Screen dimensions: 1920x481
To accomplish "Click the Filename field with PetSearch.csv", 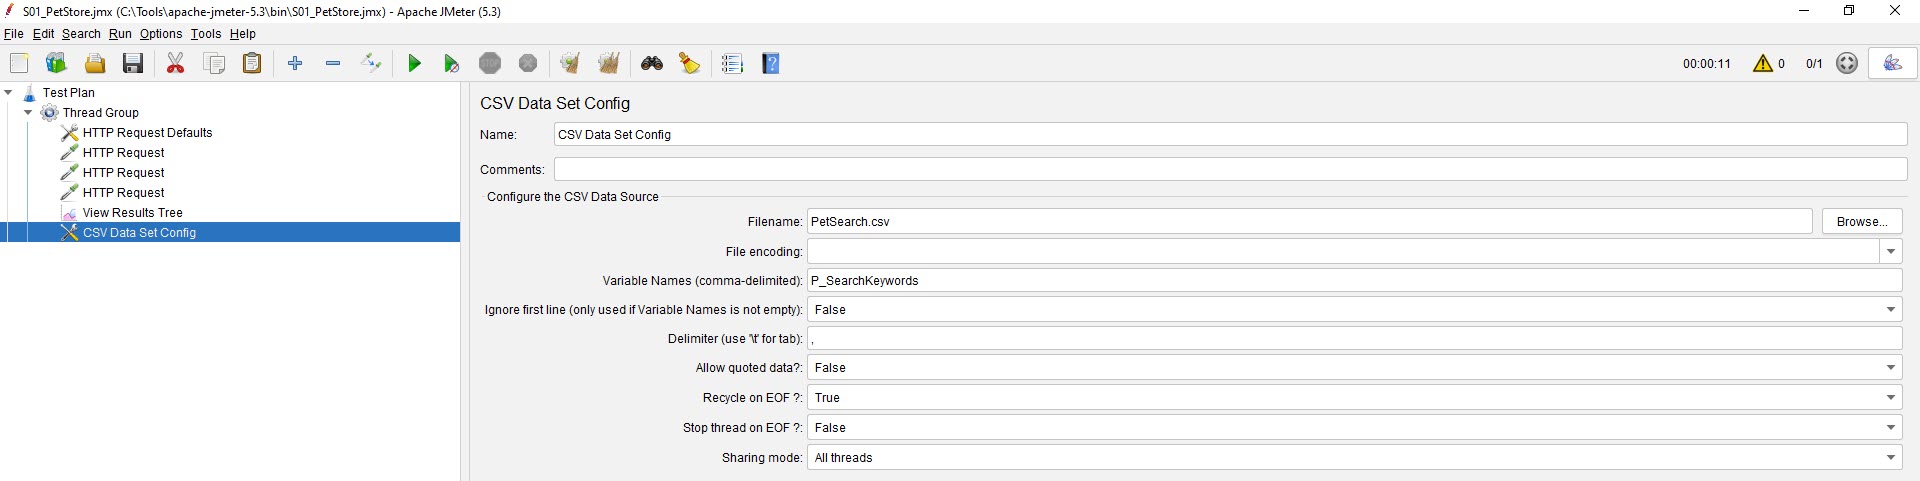I will pyautogui.click(x=1309, y=221).
